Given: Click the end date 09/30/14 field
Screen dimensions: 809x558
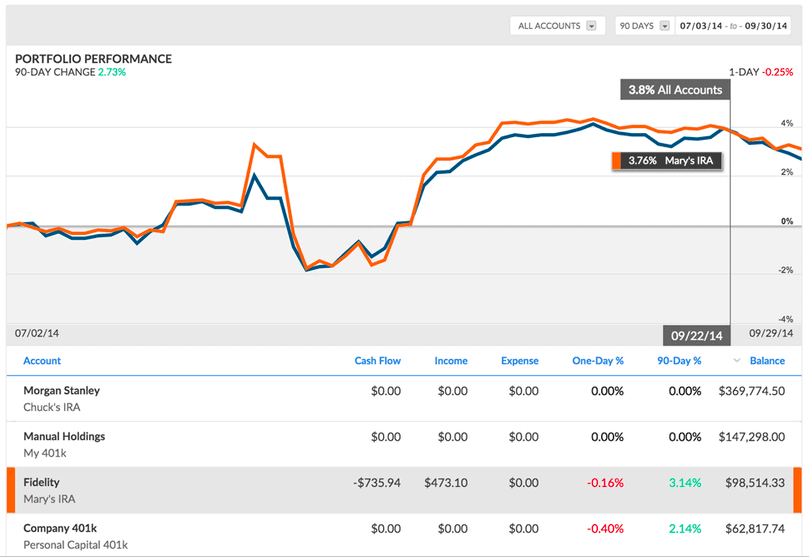Looking at the screenshot, I should [772, 26].
